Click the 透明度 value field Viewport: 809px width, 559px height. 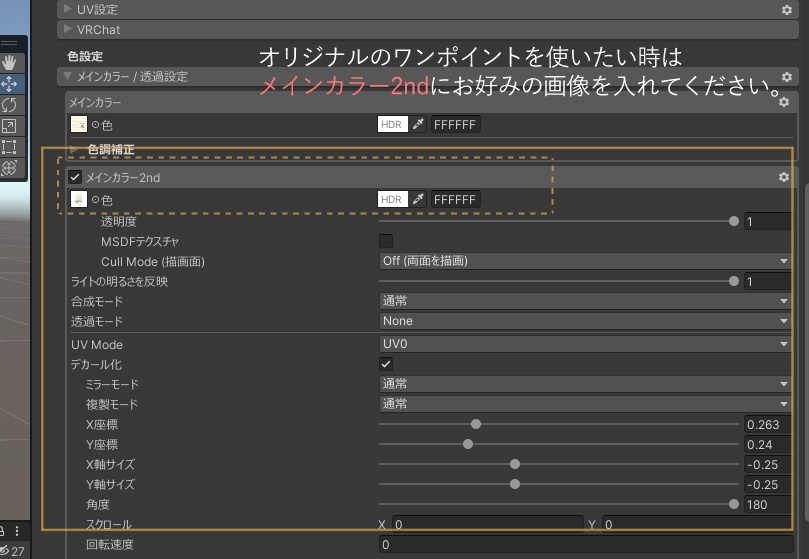[x=767, y=221]
